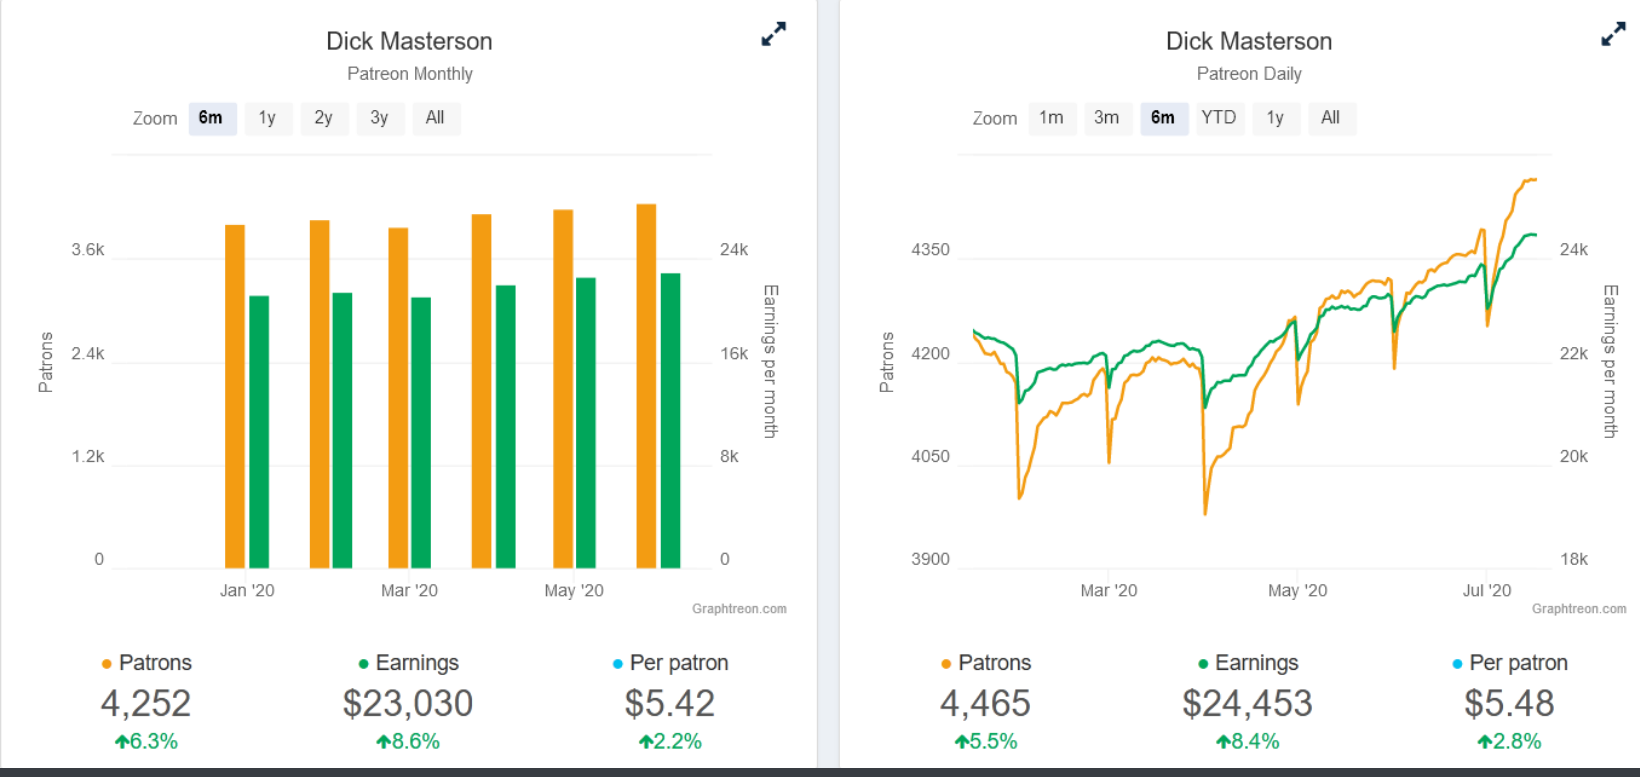The width and height of the screenshot is (1640, 777).
Task: Select 1y zoom on Monthly chart
Action: 268,118
